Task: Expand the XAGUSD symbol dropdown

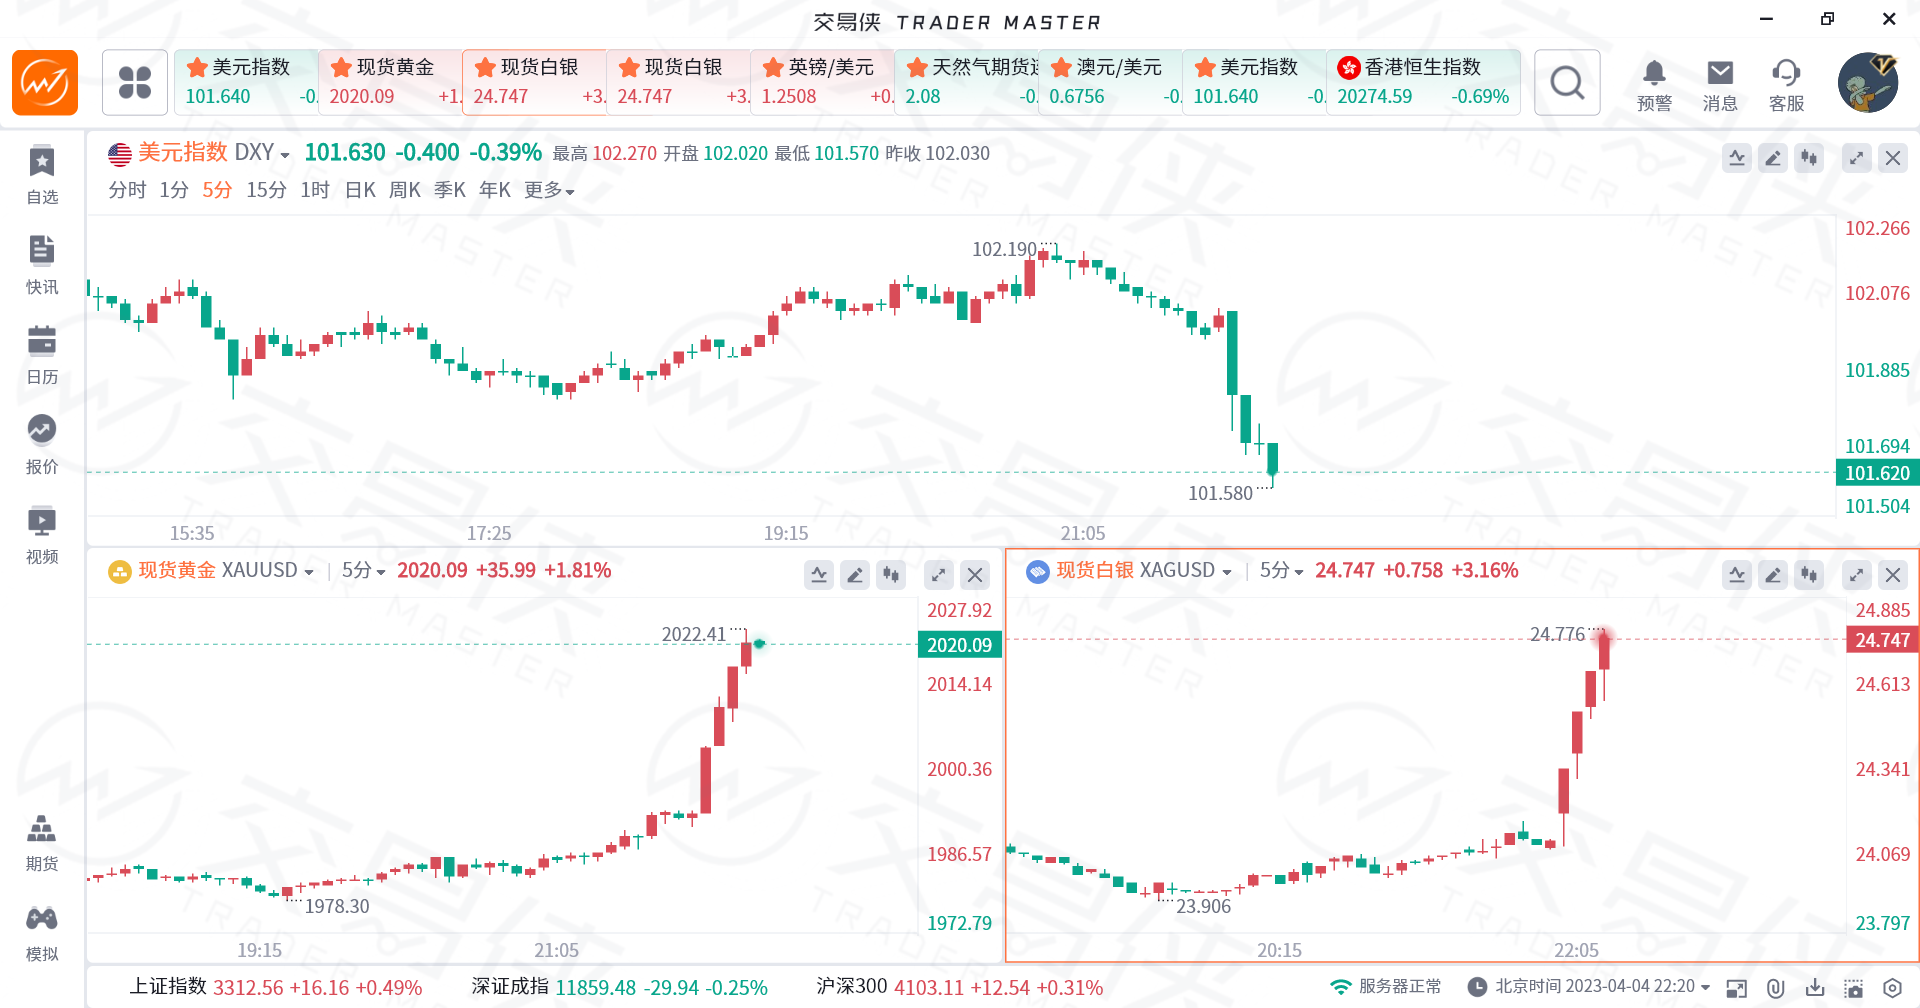Action: (x=1227, y=572)
